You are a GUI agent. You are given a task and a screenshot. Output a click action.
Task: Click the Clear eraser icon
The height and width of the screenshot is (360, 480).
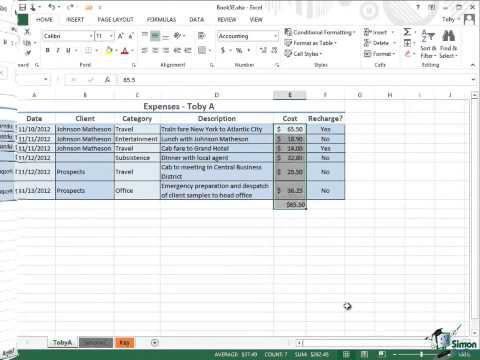click(x=408, y=54)
